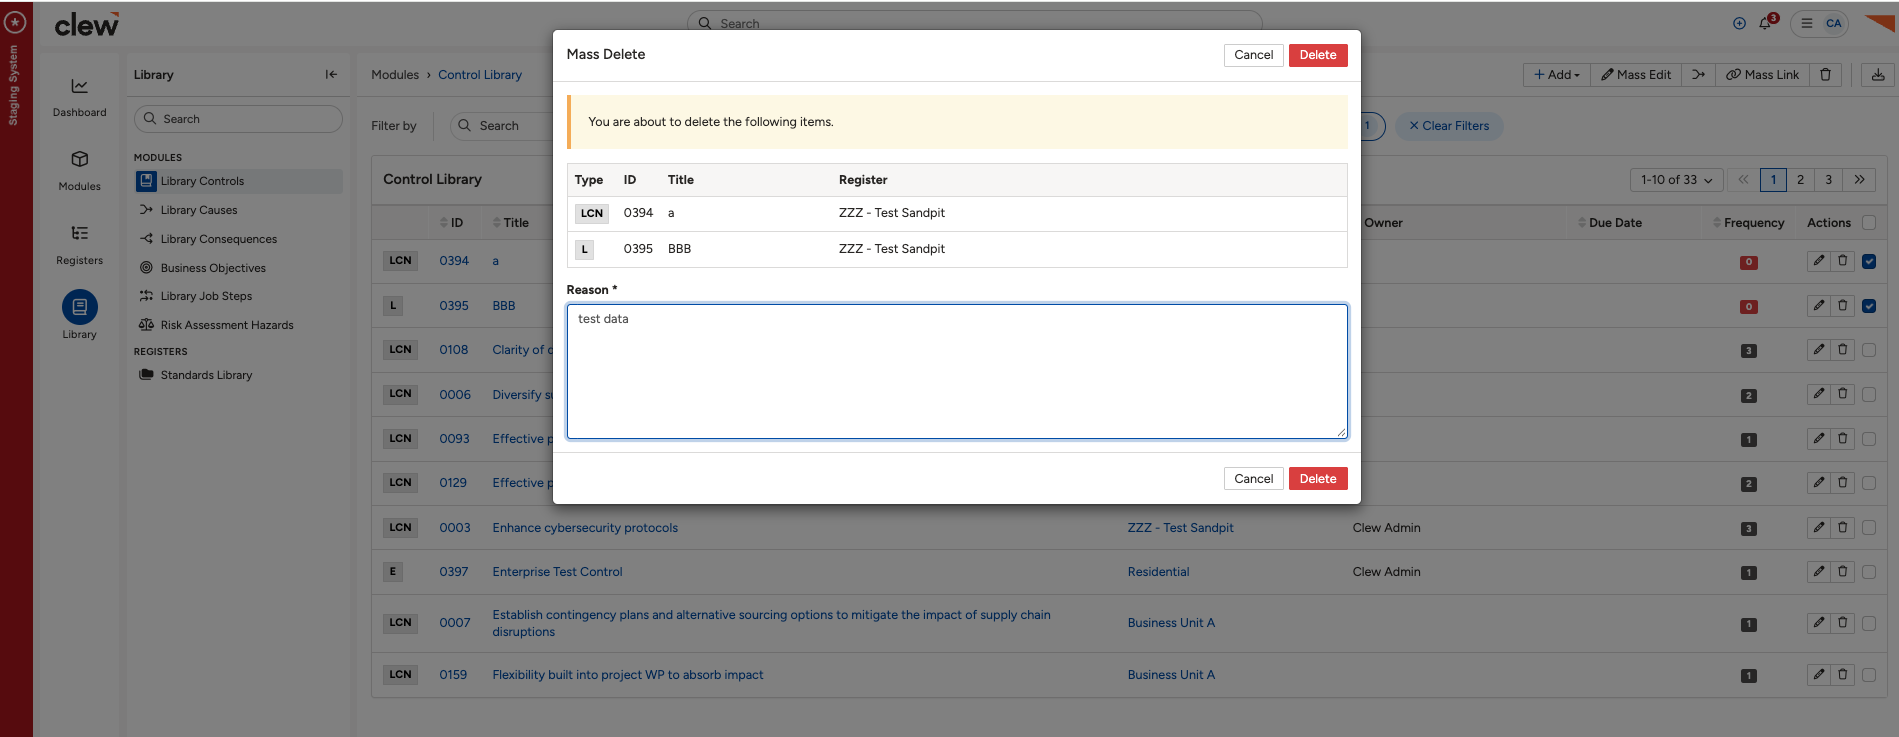
Task: Click the mass delete trash icon in the toolbar
Action: tap(1825, 75)
